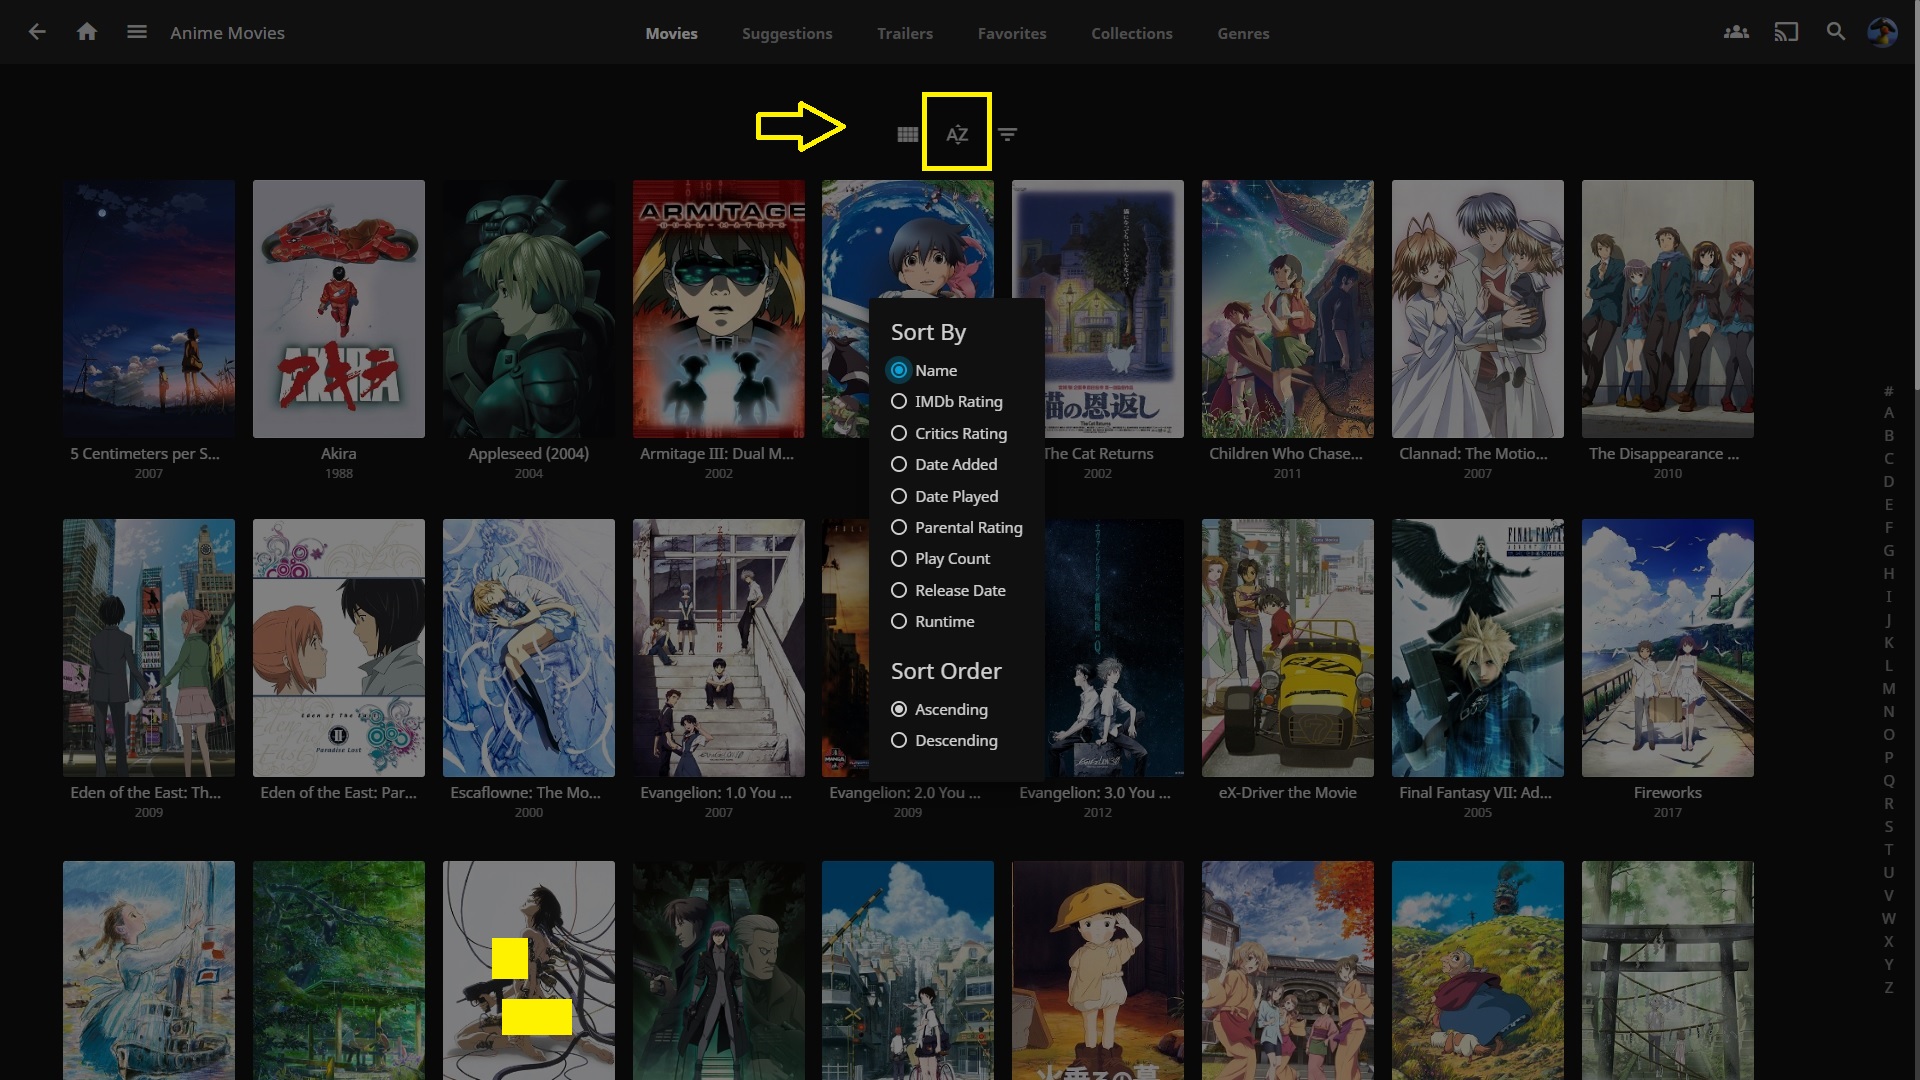Open the filter options dropdown icon
Screen dimensions: 1920x1080
click(1007, 134)
